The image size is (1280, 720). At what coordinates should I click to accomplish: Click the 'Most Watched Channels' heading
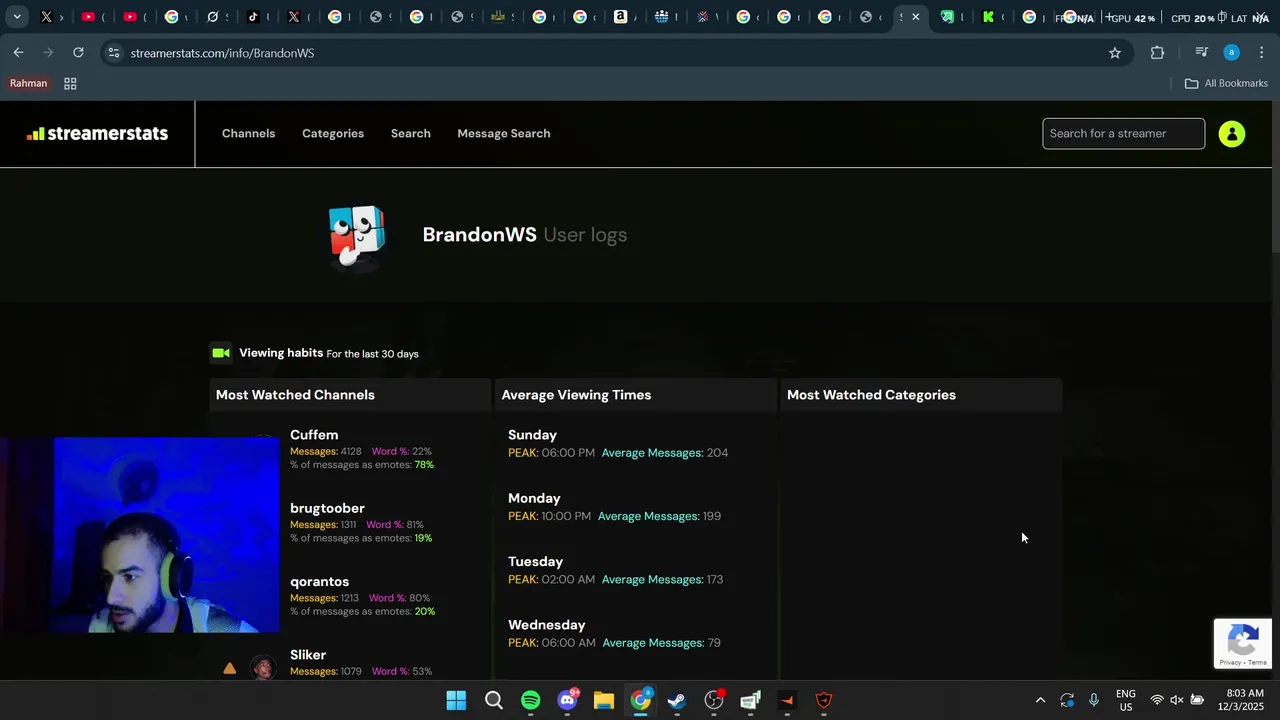point(295,395)
